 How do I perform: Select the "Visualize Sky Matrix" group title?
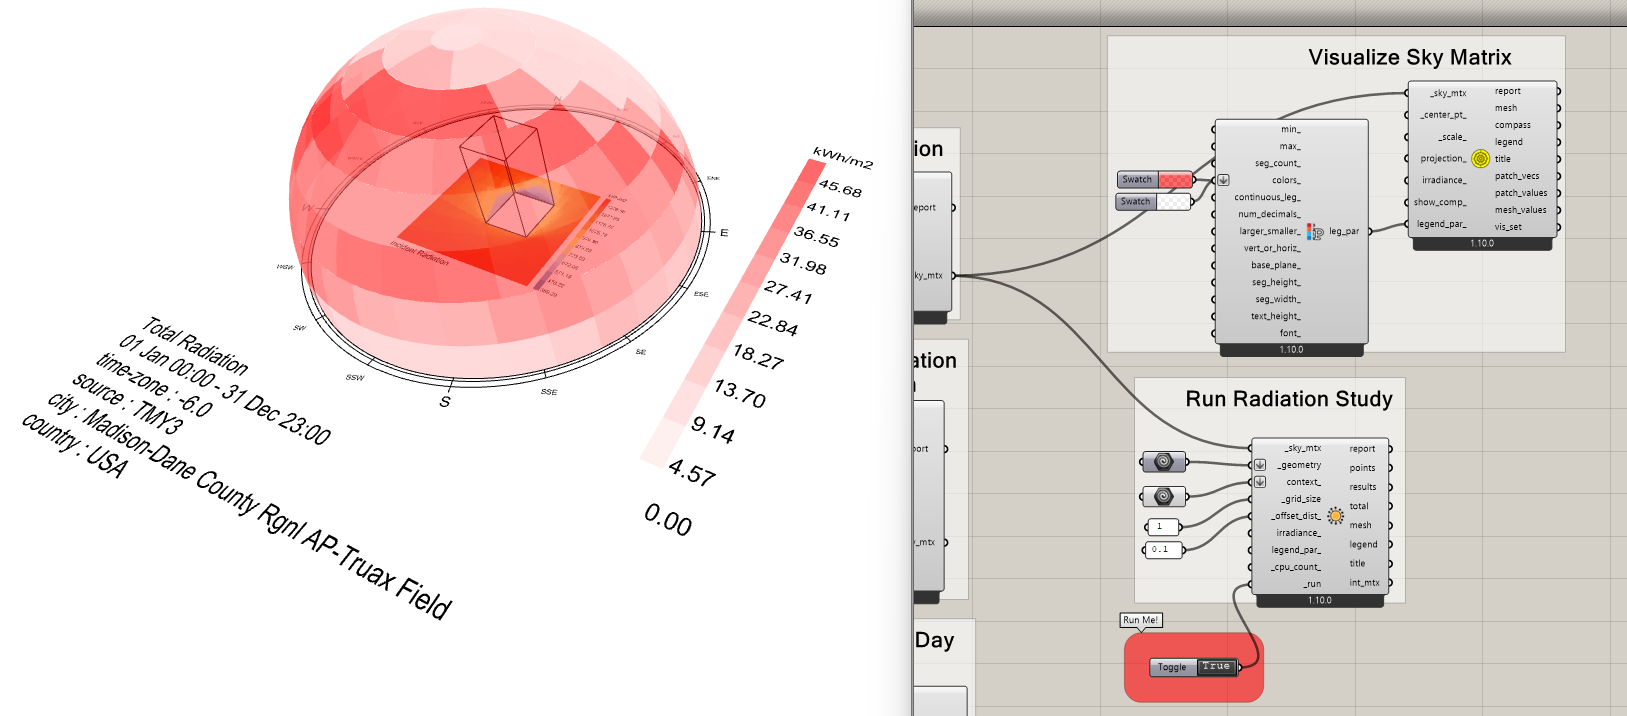[x=1409, y=58]
